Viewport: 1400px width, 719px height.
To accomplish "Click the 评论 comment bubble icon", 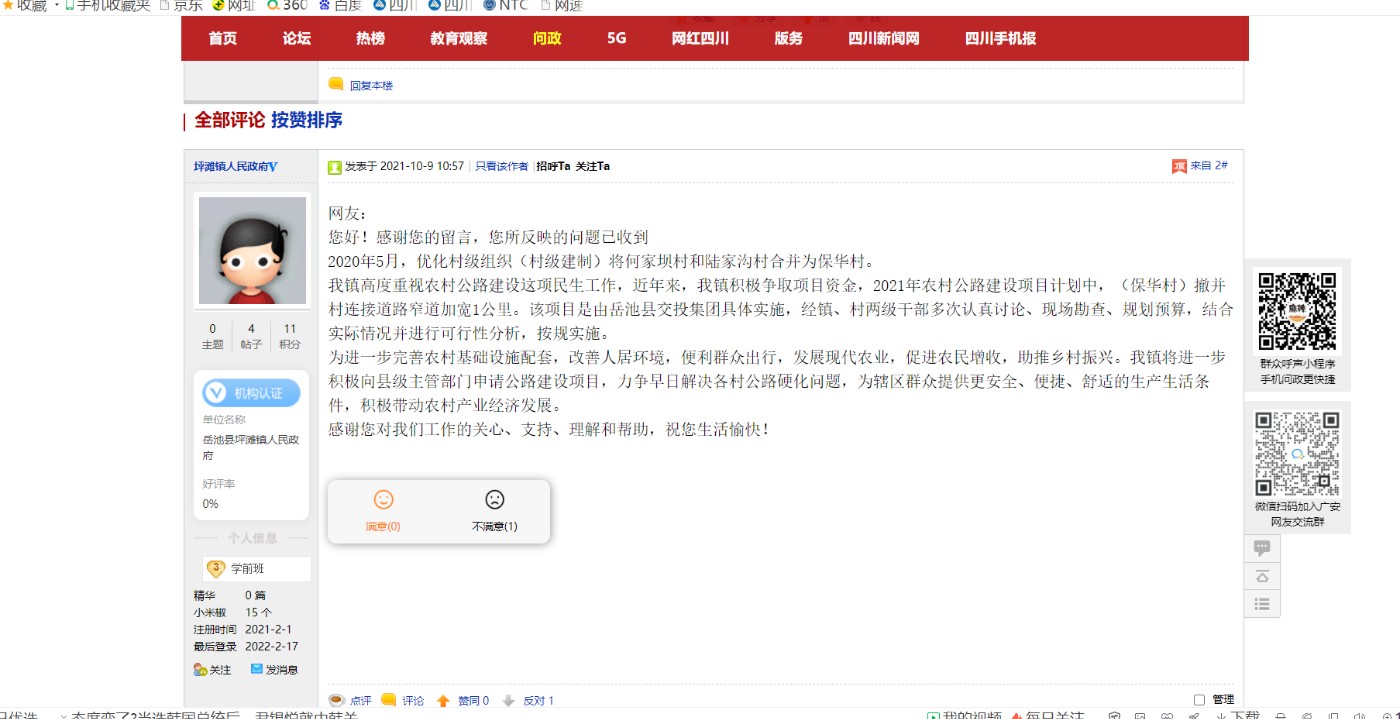I will (x=389, y=700).
